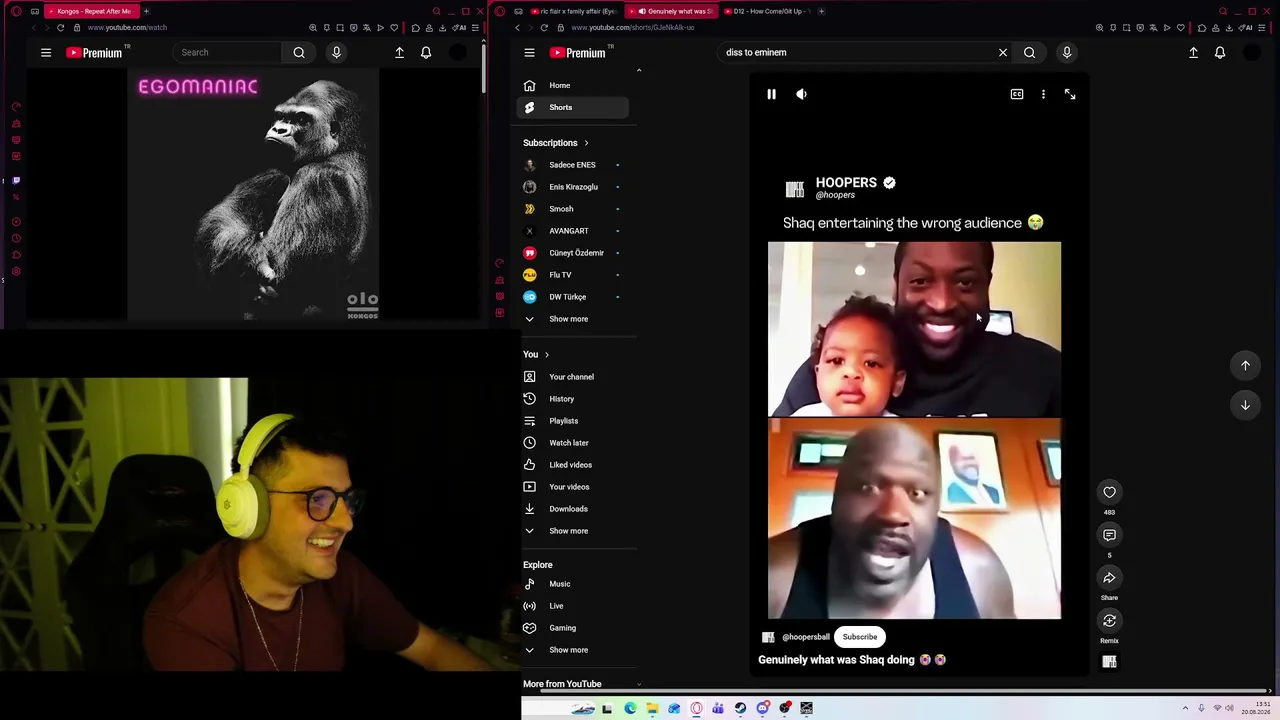Image resolution: width=1280 pixels, height=720 pixels.
Task: Start voice search in right YouTube window
Action: (x=1067, y=52)
